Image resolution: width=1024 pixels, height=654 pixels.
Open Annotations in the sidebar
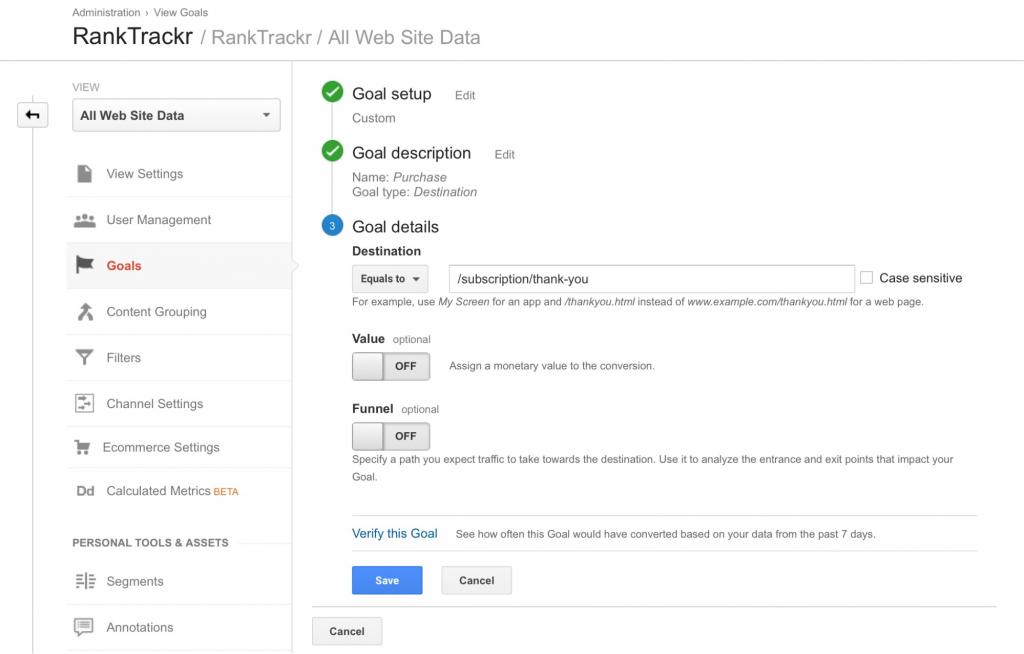tap(139, 627)
